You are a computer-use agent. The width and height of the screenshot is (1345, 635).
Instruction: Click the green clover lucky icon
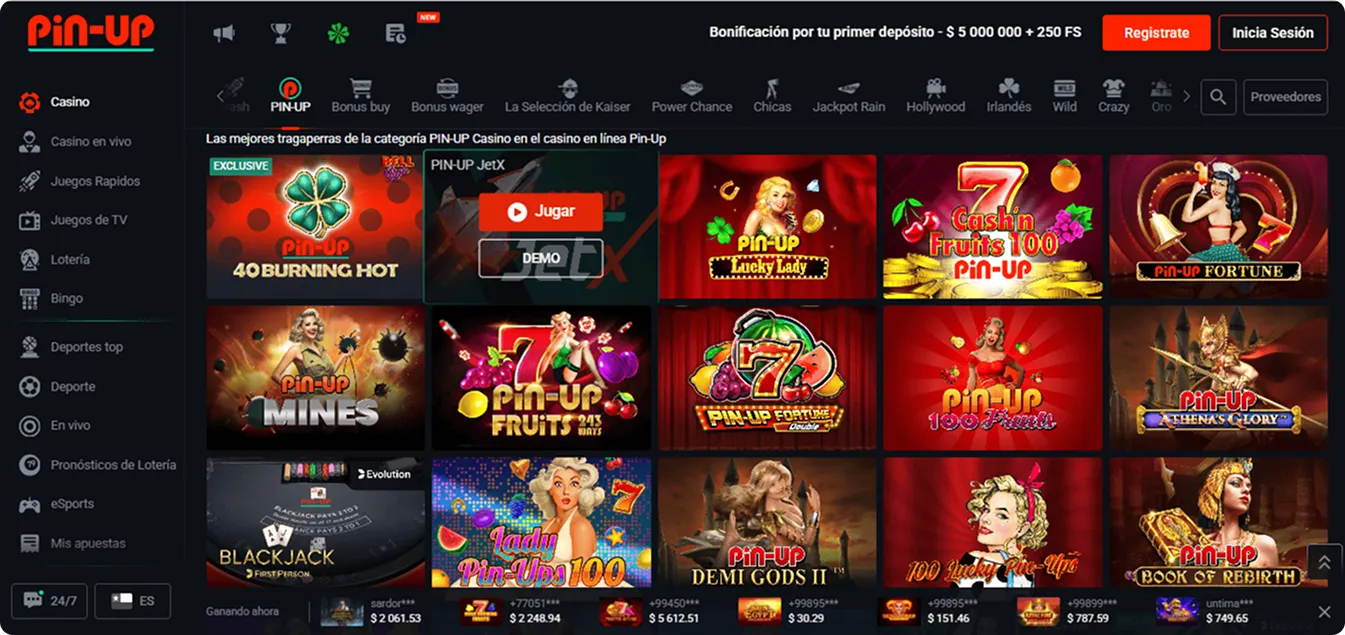(x=338, y=32)
